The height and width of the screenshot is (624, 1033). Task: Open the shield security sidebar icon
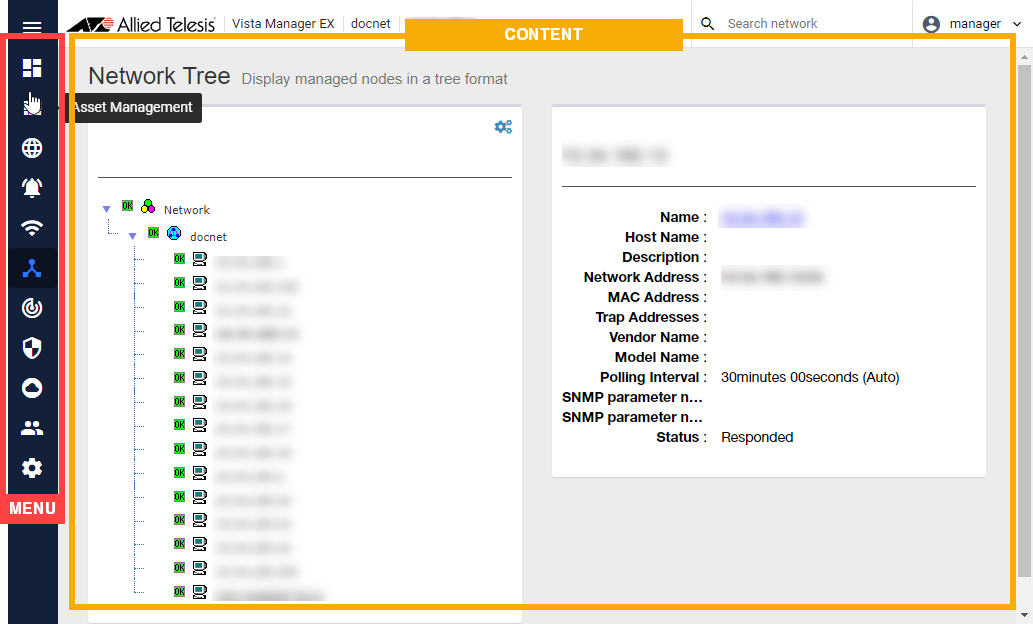click(32, 348)
